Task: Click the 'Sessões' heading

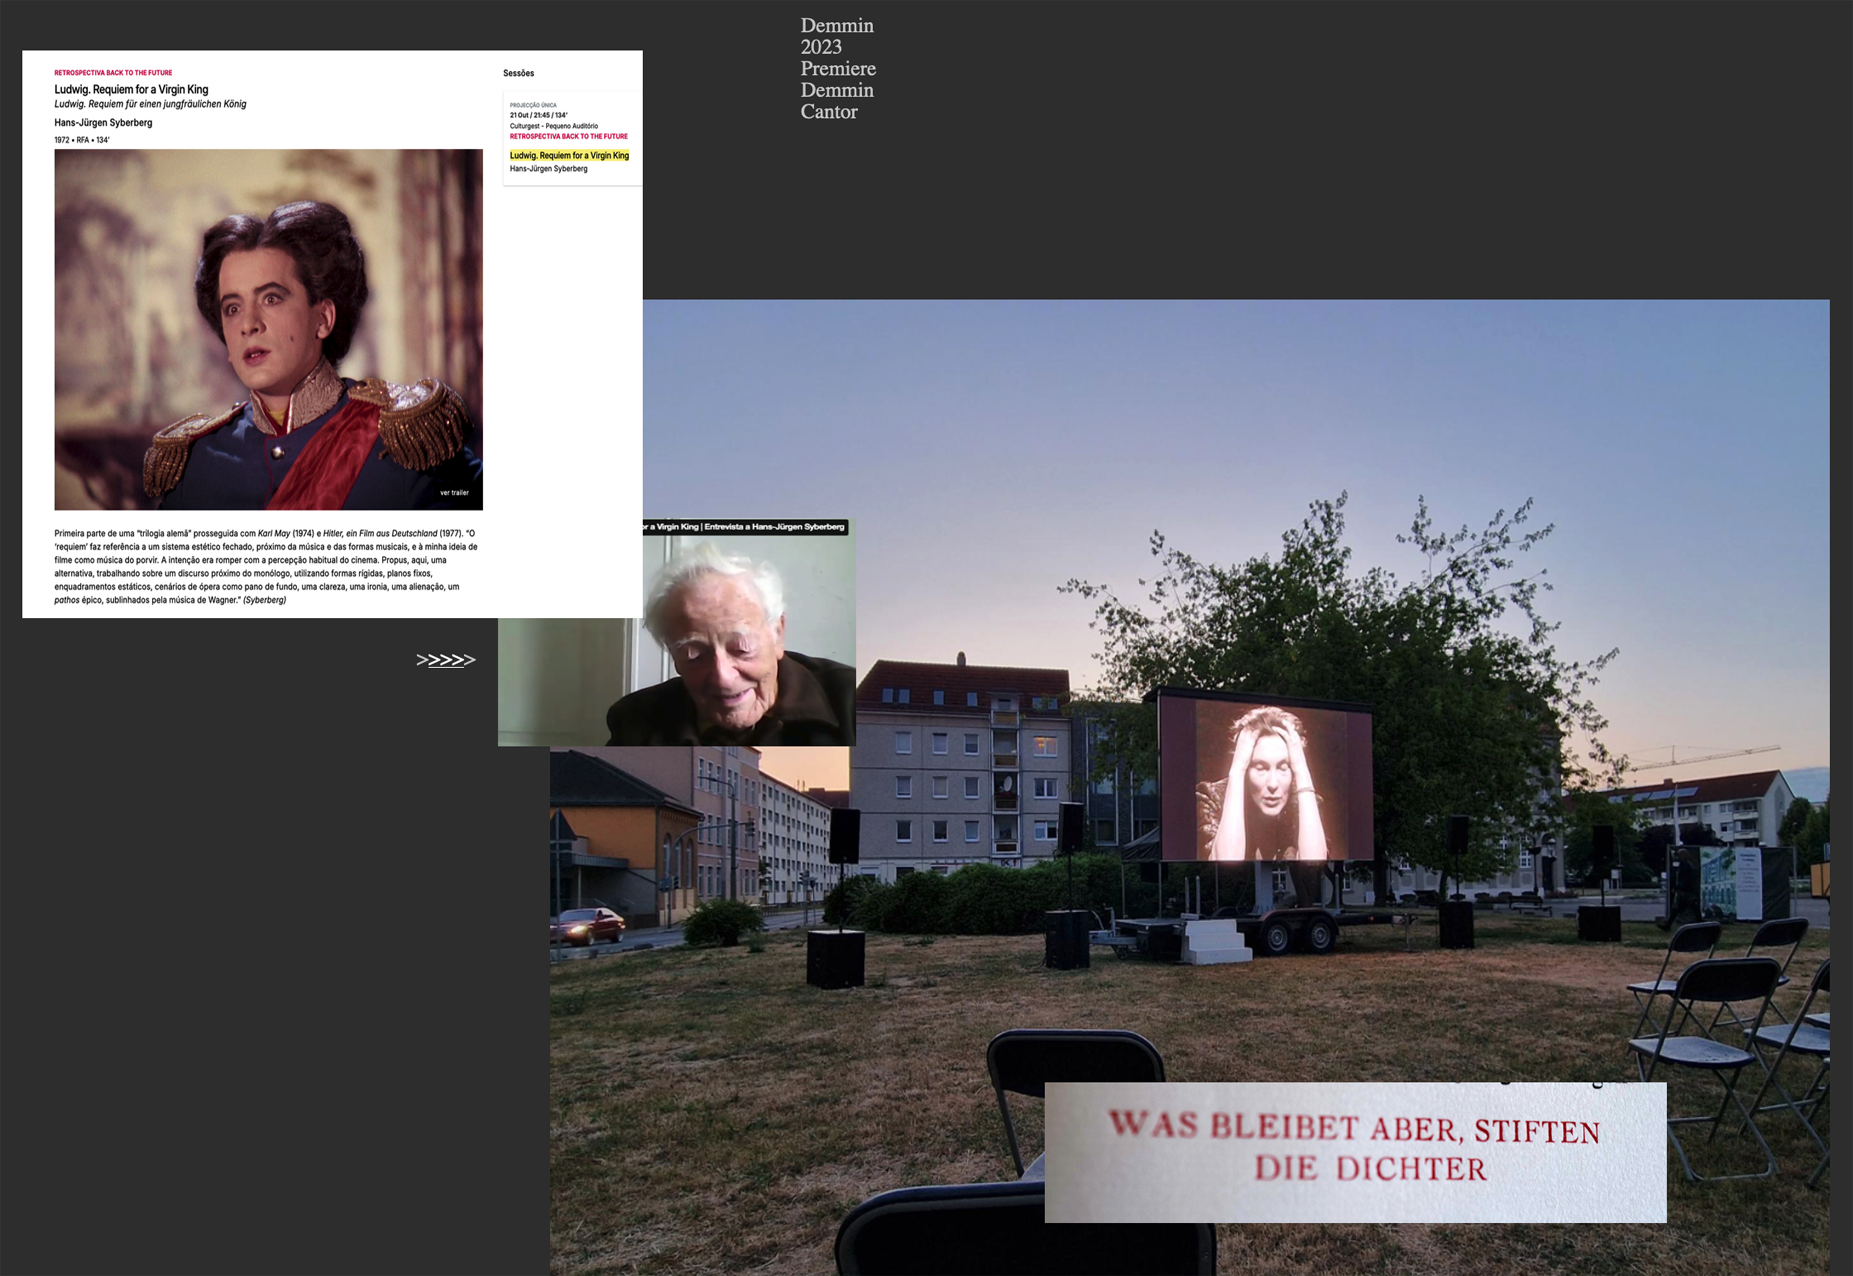Action: pyautogui.click(x=518, y=73)
